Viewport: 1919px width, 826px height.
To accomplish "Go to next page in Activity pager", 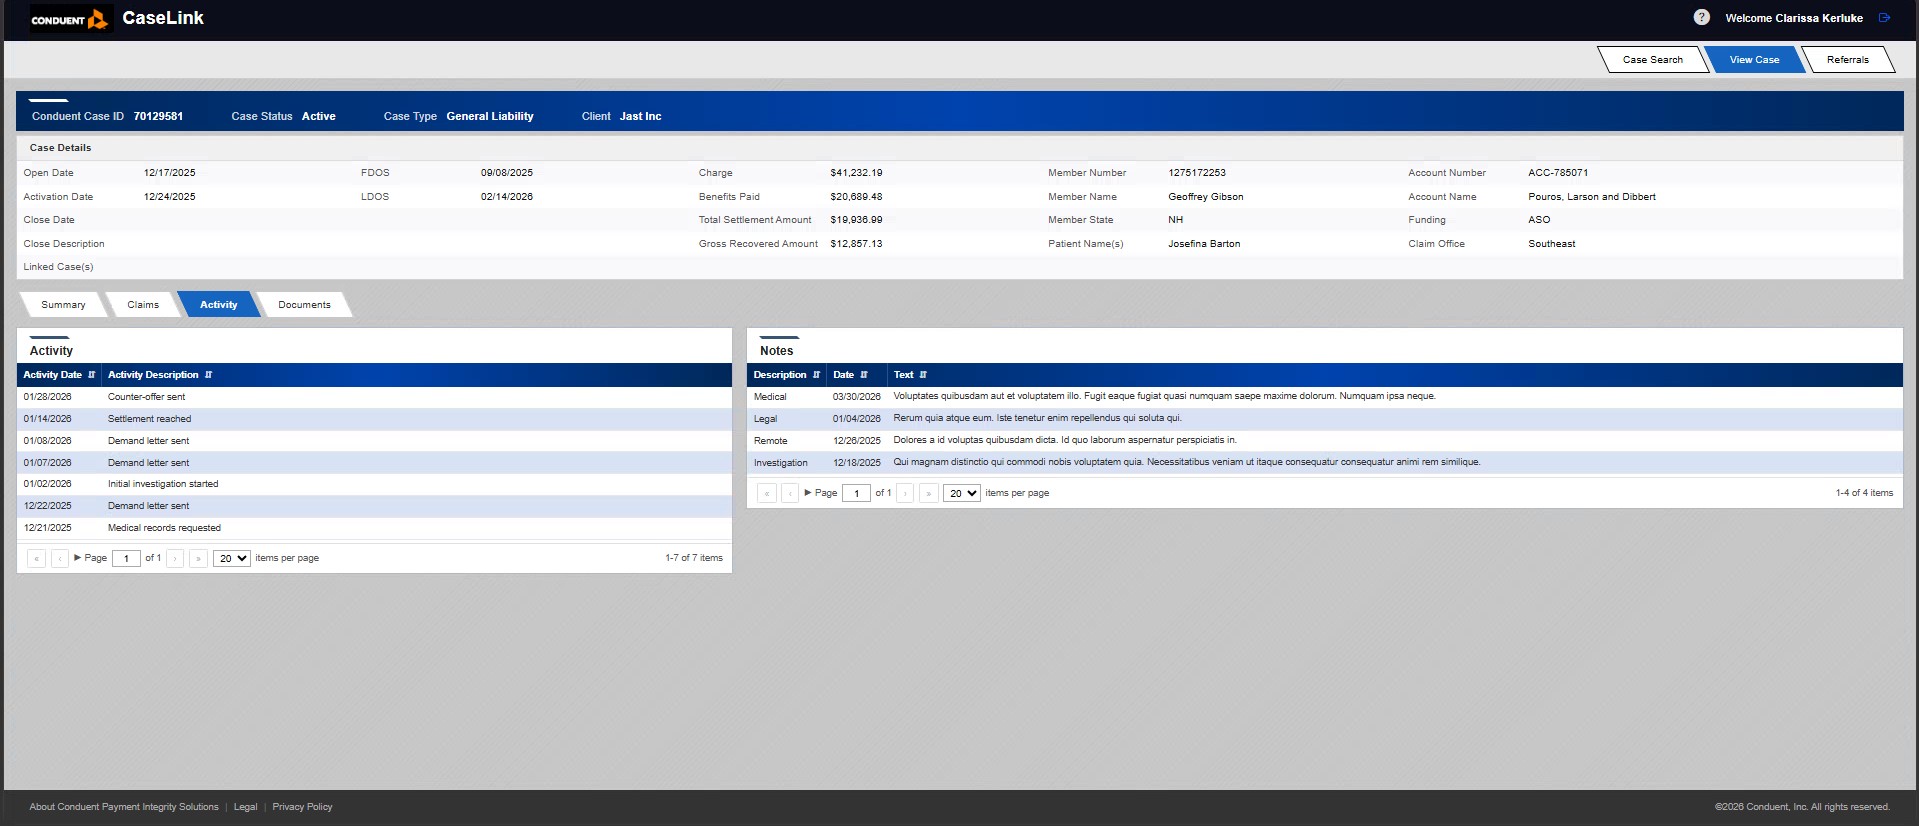I will pyautogui.click(x=175, y=558).
